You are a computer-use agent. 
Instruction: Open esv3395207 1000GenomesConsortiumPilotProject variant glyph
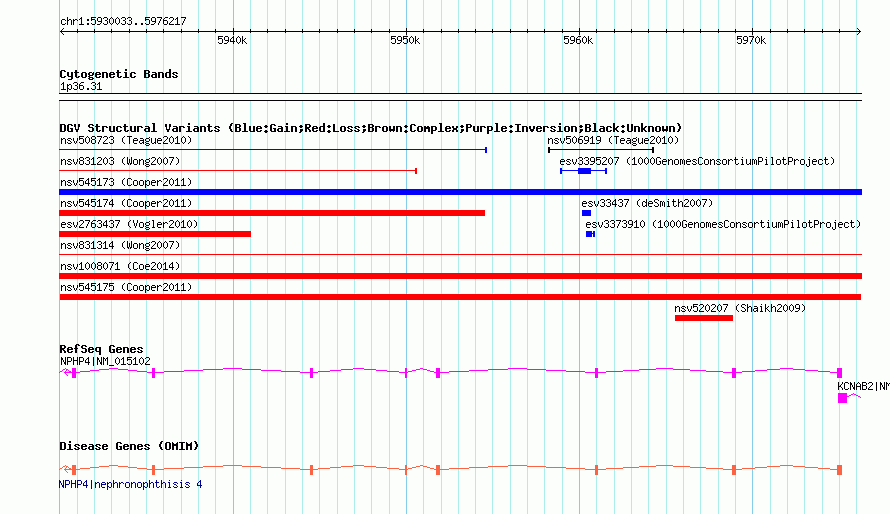pos(583,171)
